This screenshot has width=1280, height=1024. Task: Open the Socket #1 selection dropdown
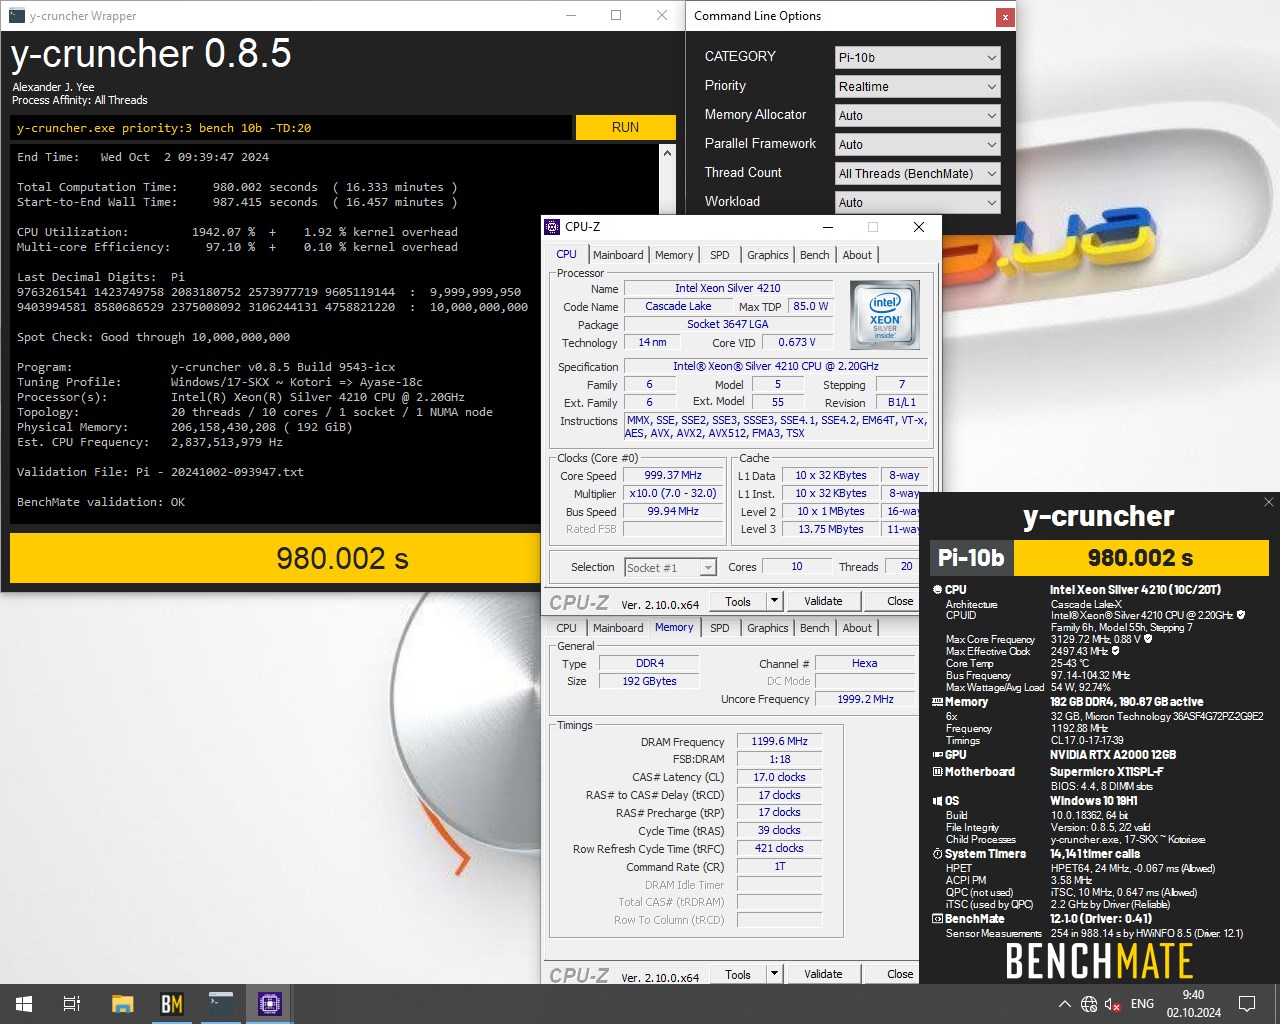670,567
